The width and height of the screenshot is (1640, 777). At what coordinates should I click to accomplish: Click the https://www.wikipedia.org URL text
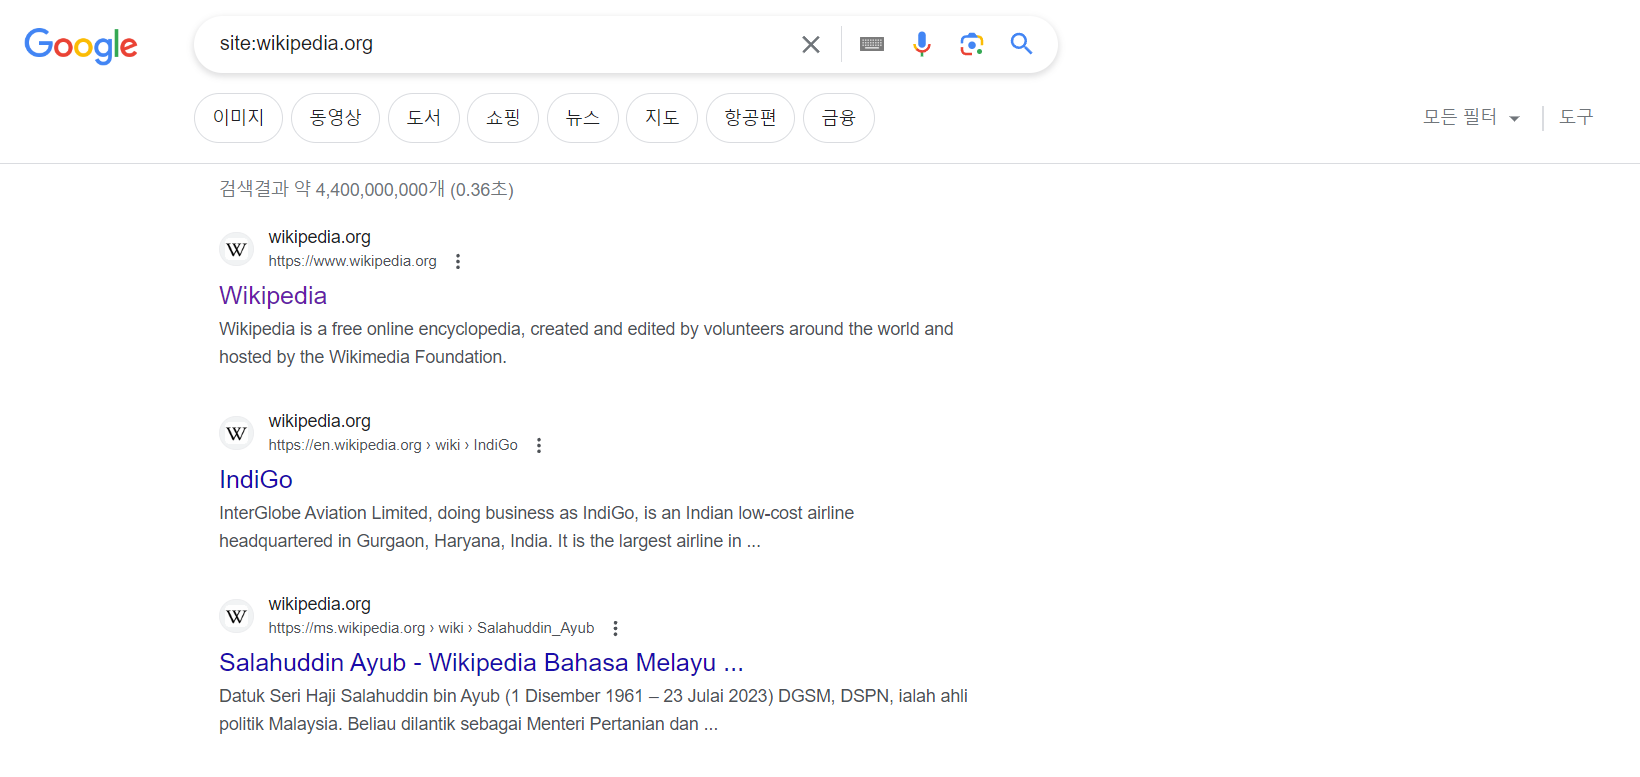tap(352, 261)
